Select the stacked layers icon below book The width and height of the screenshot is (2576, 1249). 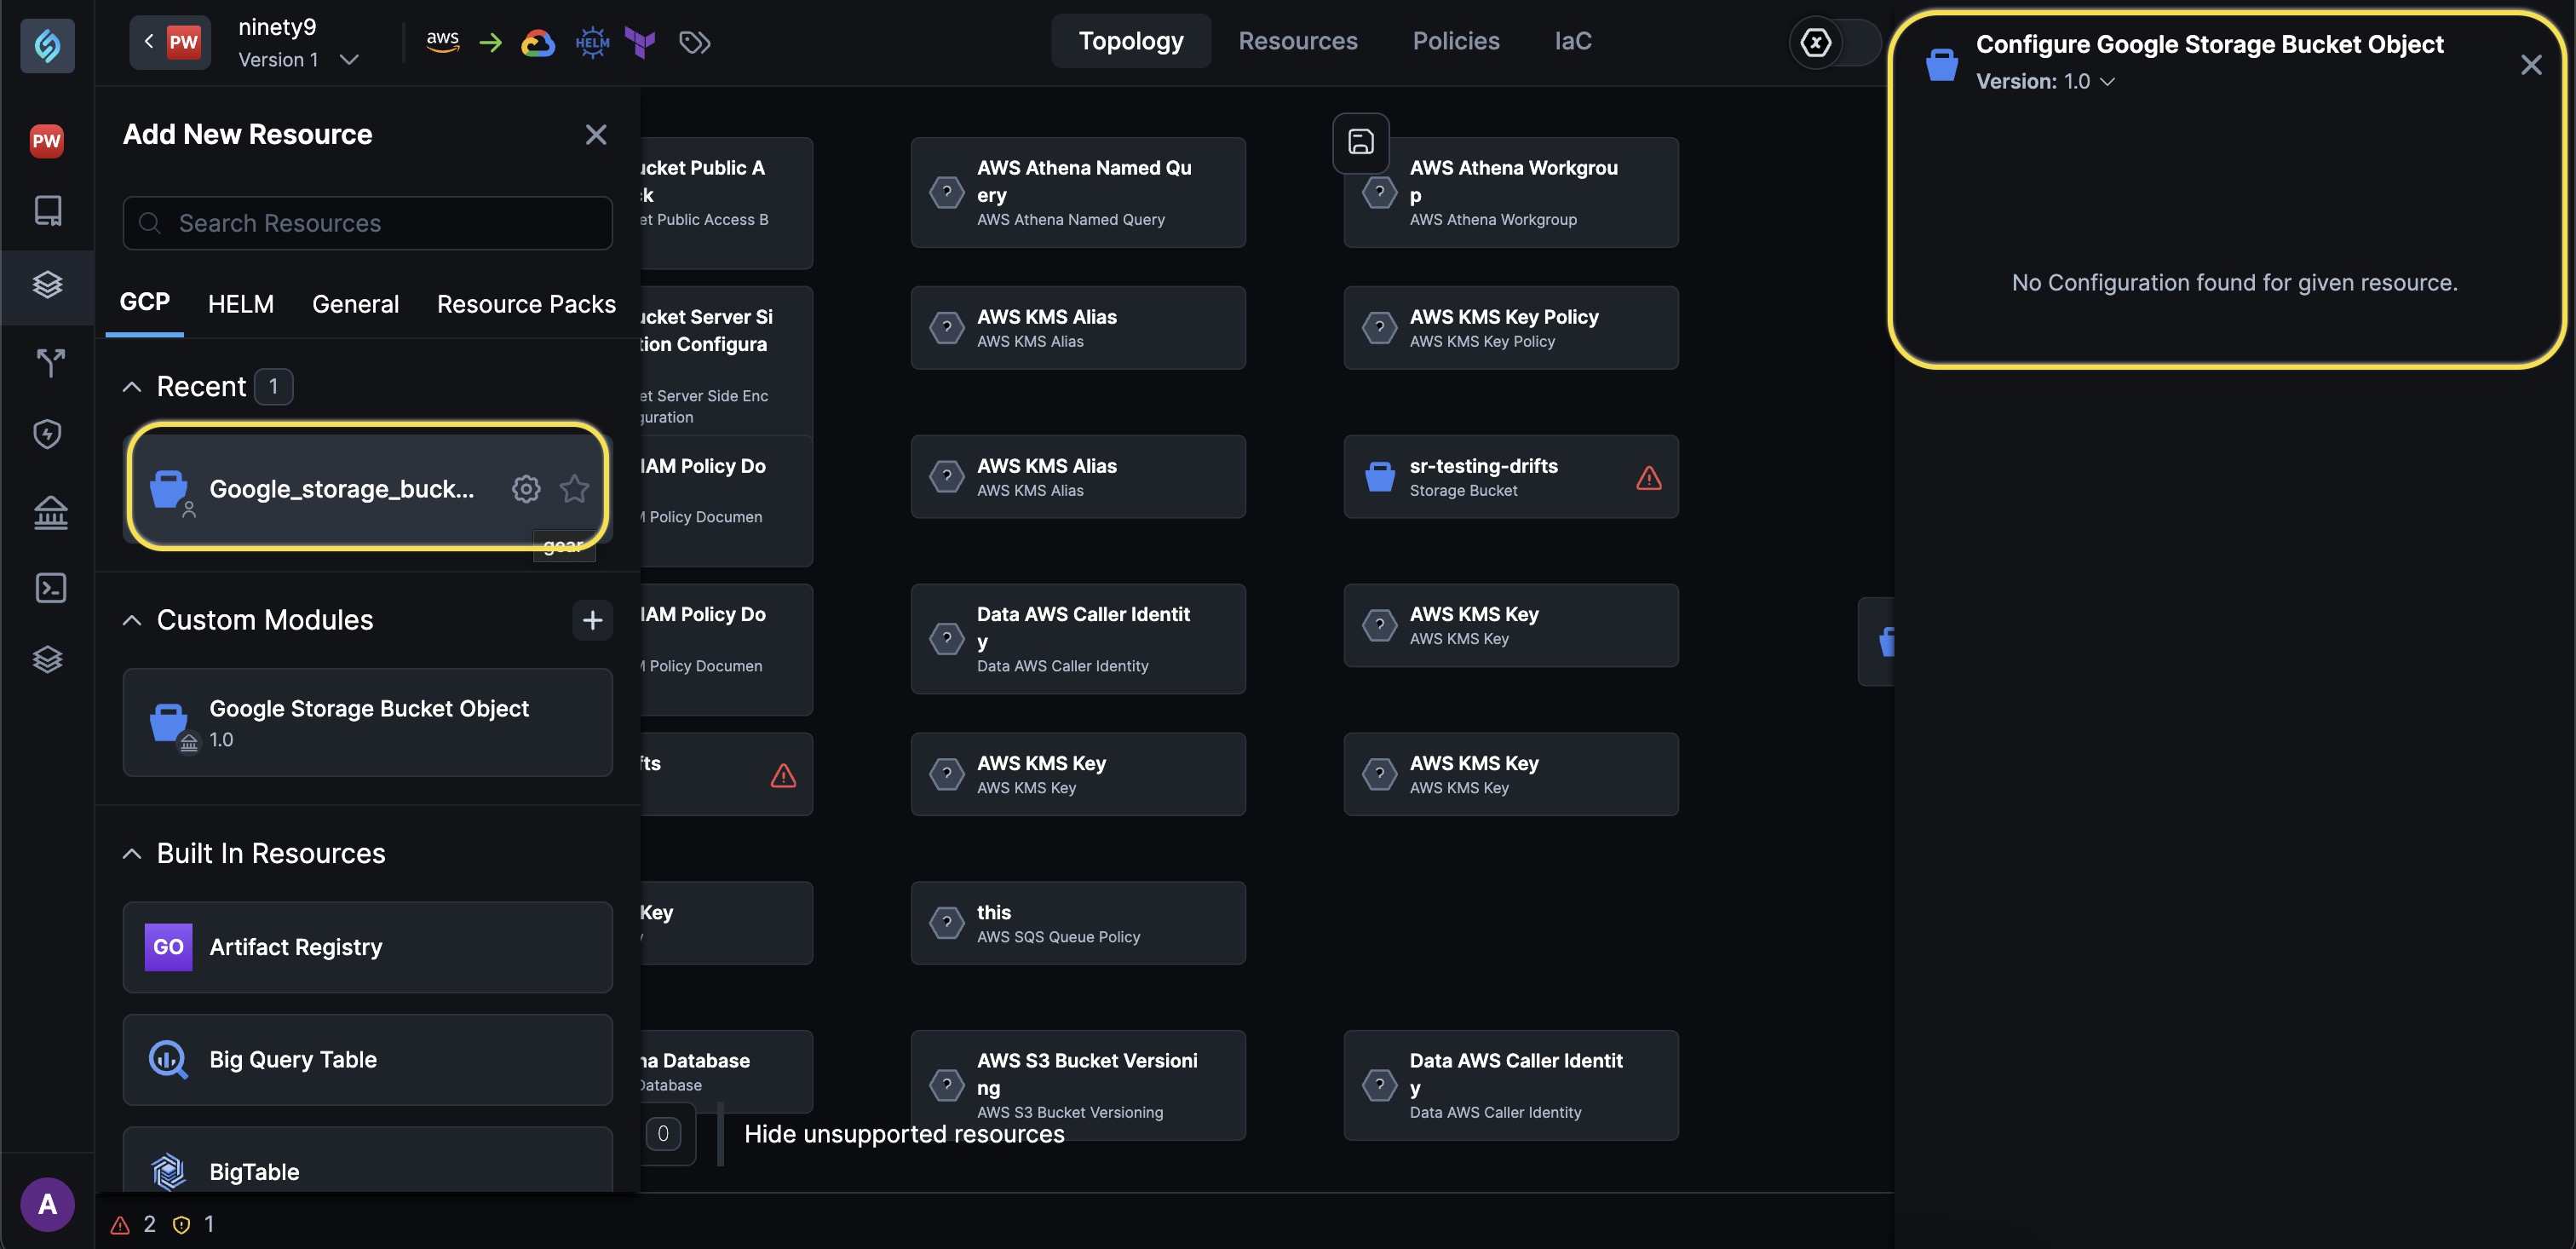point(48,285)
